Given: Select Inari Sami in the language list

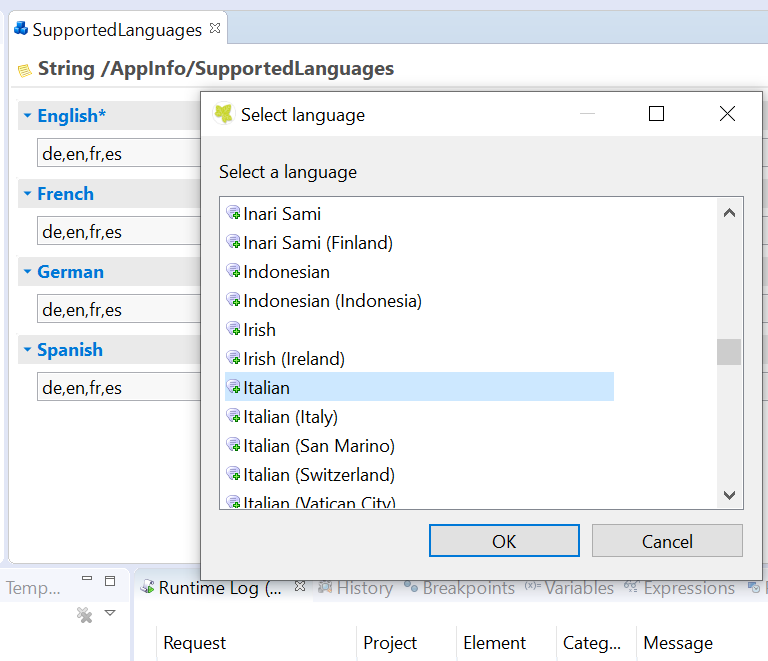Looking at the screenshot, I should pos(282,214).
